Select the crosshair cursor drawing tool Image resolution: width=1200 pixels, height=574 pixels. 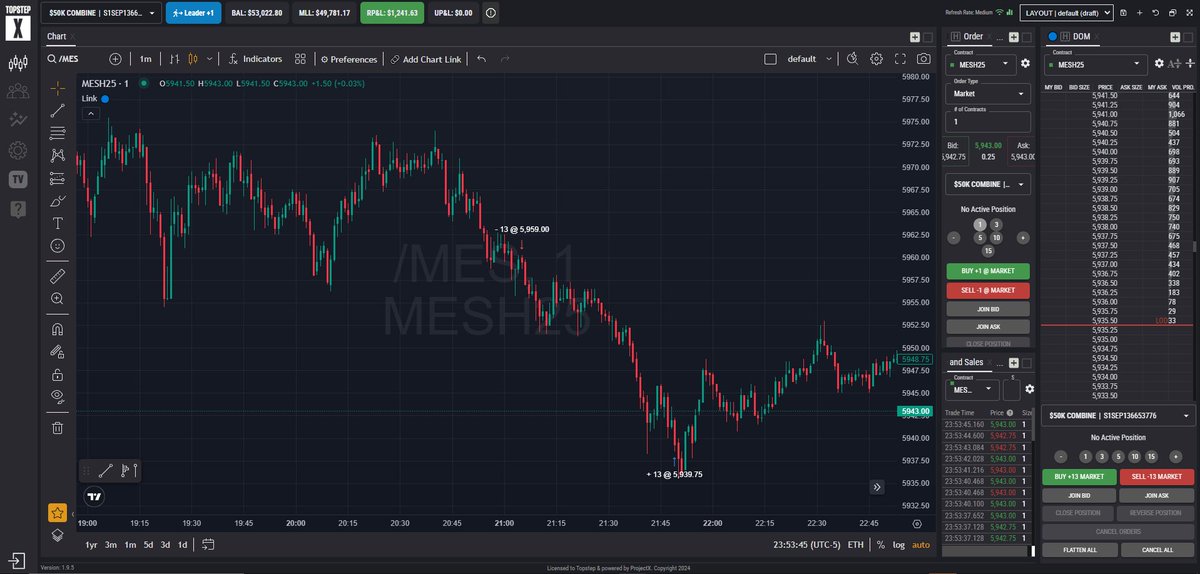(x=57, y=88)
